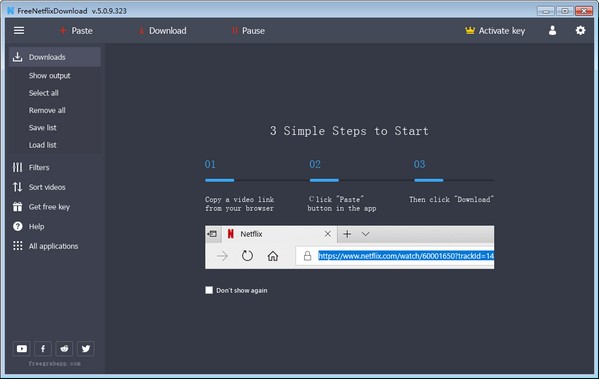This screenshot has width=599, height=379.
Task: Choose Remove all from the Downloads submenu
Action: 47,110
